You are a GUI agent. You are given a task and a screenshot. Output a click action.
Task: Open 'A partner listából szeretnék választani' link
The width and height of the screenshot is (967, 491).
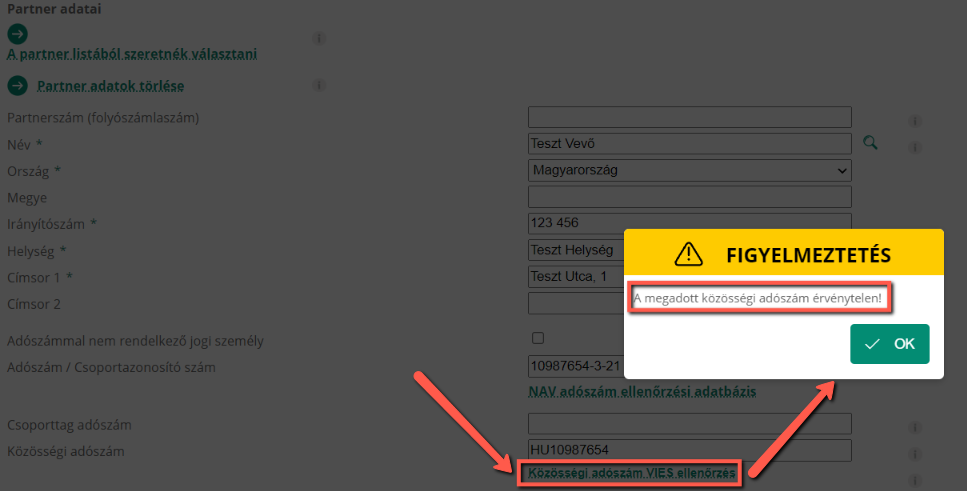(x=132, y=54)
